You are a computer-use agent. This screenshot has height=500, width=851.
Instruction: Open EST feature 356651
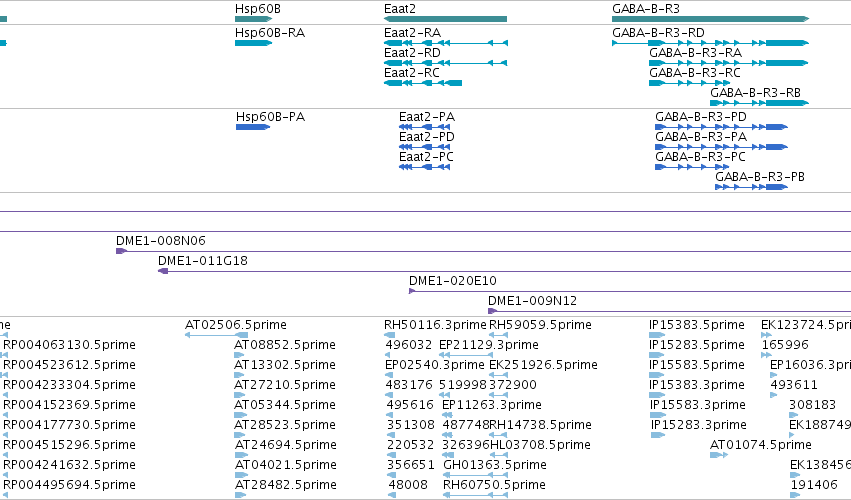pyautogui.click(x=411, y=465)
